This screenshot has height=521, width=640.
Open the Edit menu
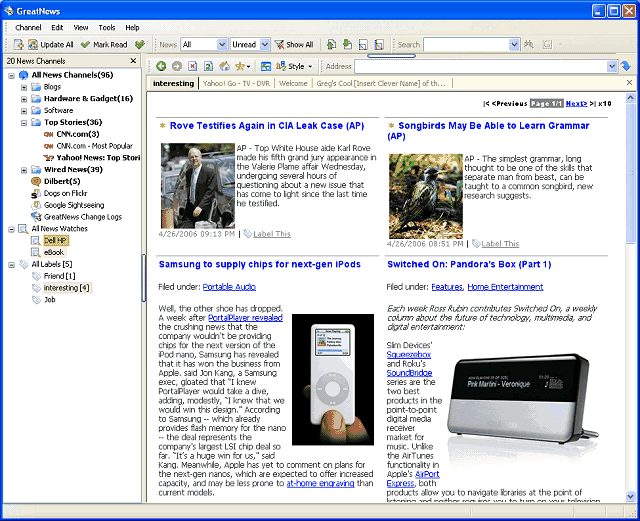(57, 27)
